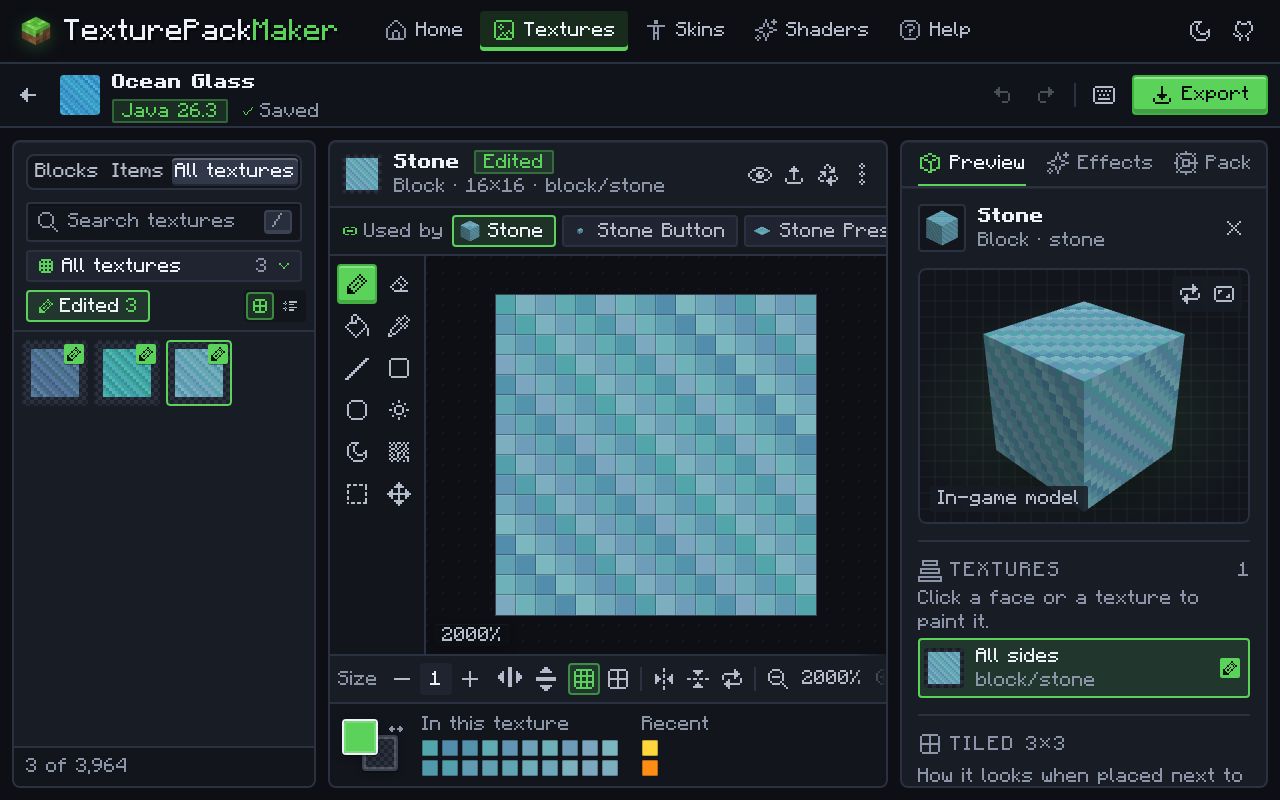Image resolution: width=1280 pixels, height=800 pixels.
Task: Select the Paint bucket fill tool
Action: click(x=357, y=326)
